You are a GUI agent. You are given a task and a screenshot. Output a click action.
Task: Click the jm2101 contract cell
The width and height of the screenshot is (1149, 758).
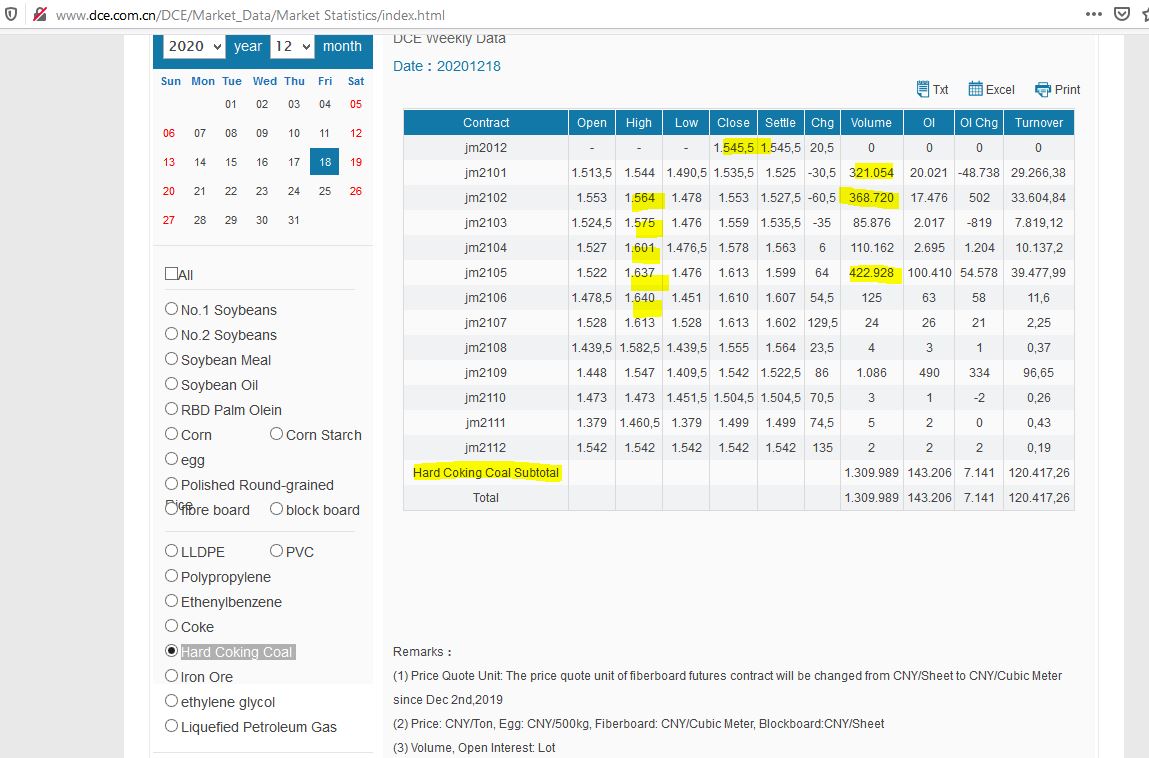[486, 172]
